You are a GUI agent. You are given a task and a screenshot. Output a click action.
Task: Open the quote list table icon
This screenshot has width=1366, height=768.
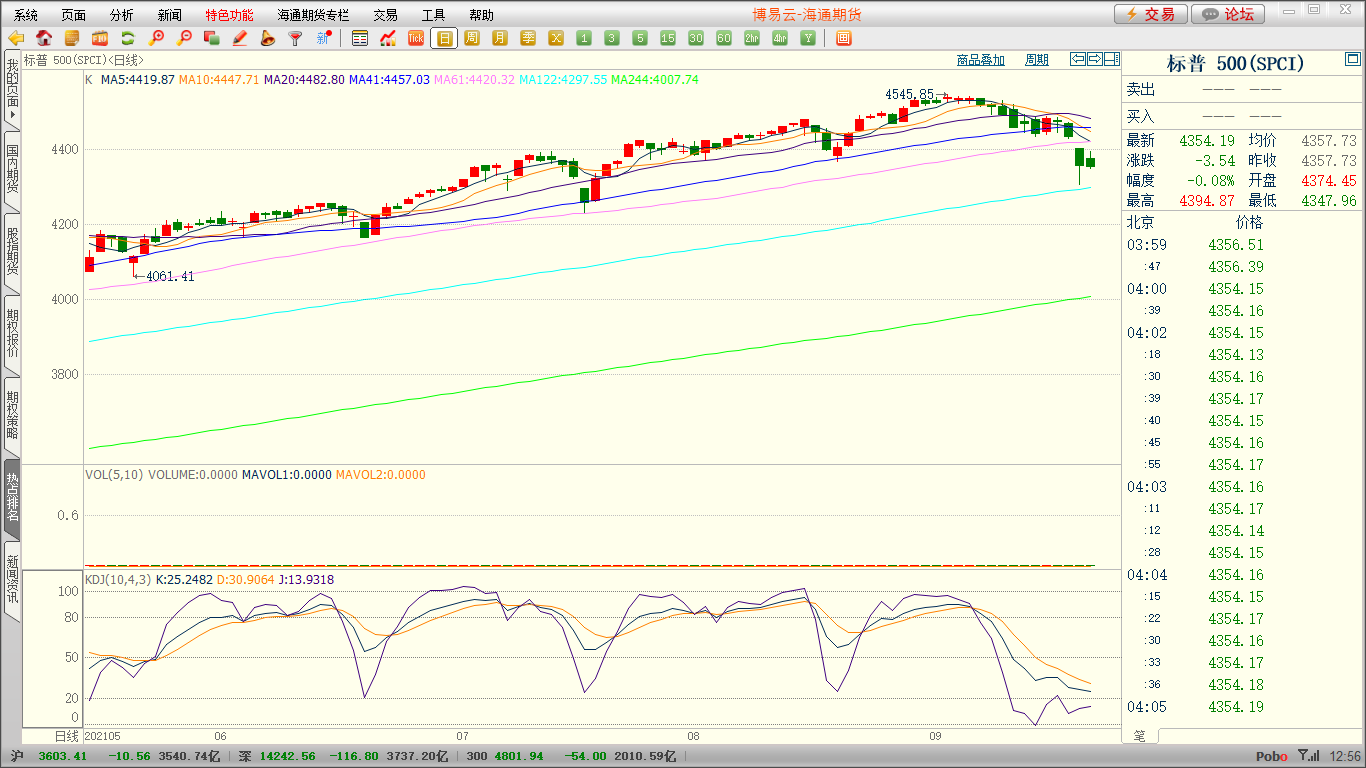click(360, 38)
